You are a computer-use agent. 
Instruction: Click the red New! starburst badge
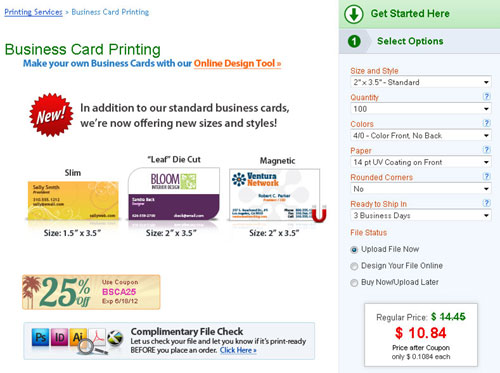point(51,115)
